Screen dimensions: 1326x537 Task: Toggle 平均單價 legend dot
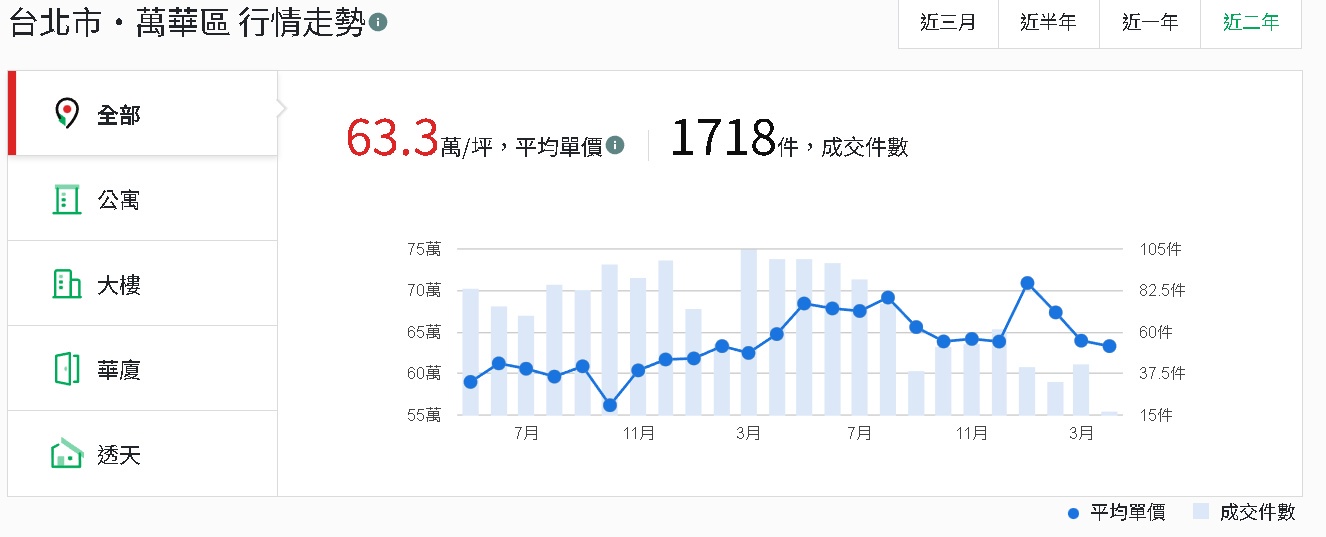click(1074, 513)
